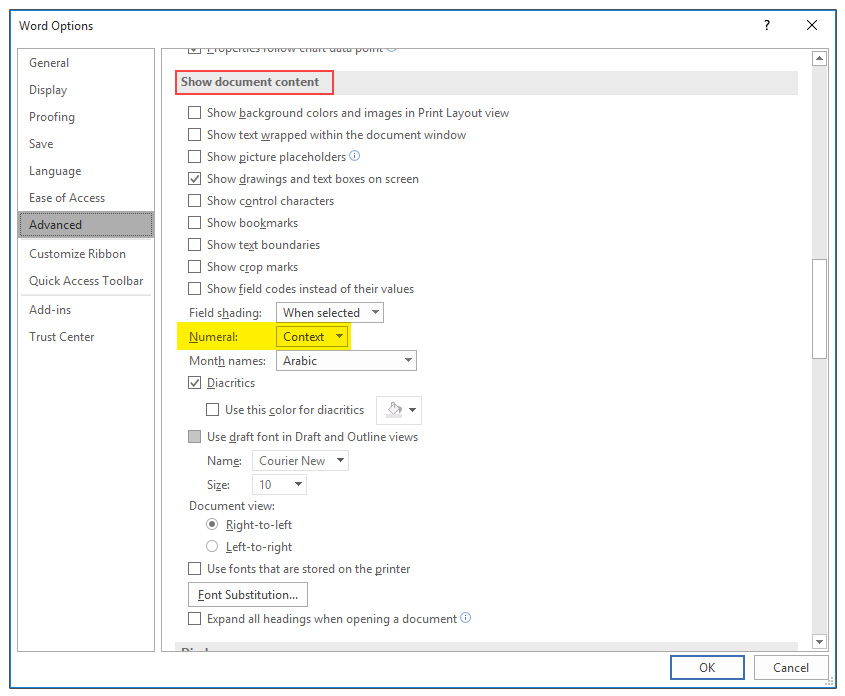Screen dimensions: 845x696
Task: Enable Use this color for diacritics
Action: click(212, 410)
